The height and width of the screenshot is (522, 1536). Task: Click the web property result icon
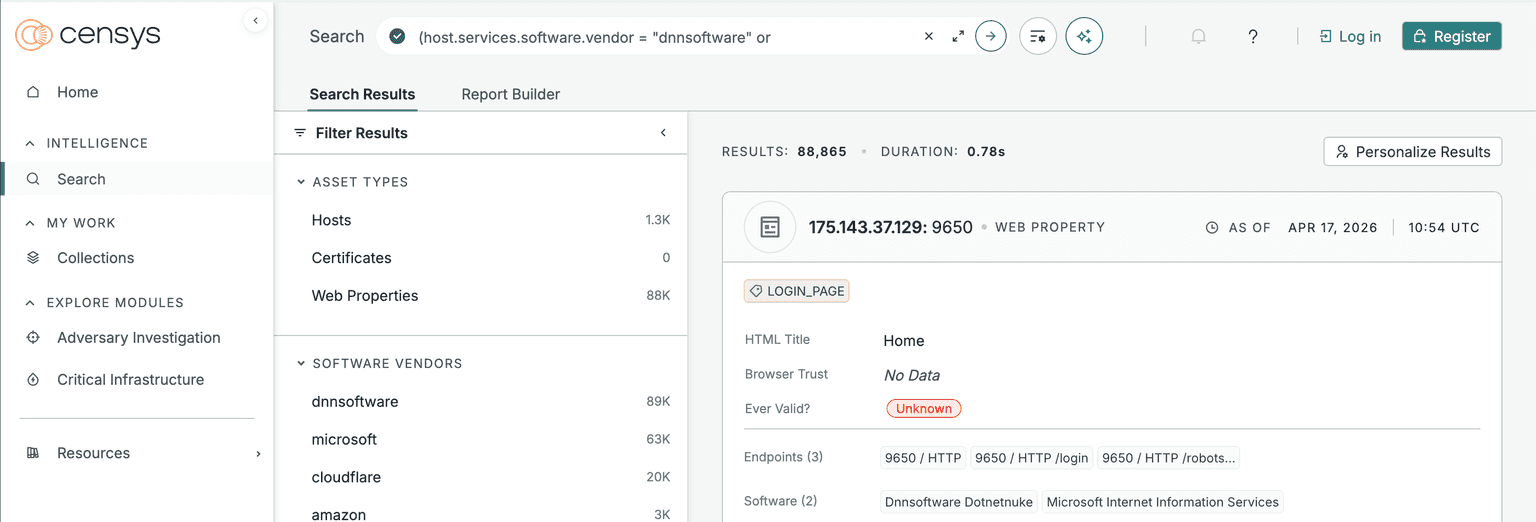point(770,227)
